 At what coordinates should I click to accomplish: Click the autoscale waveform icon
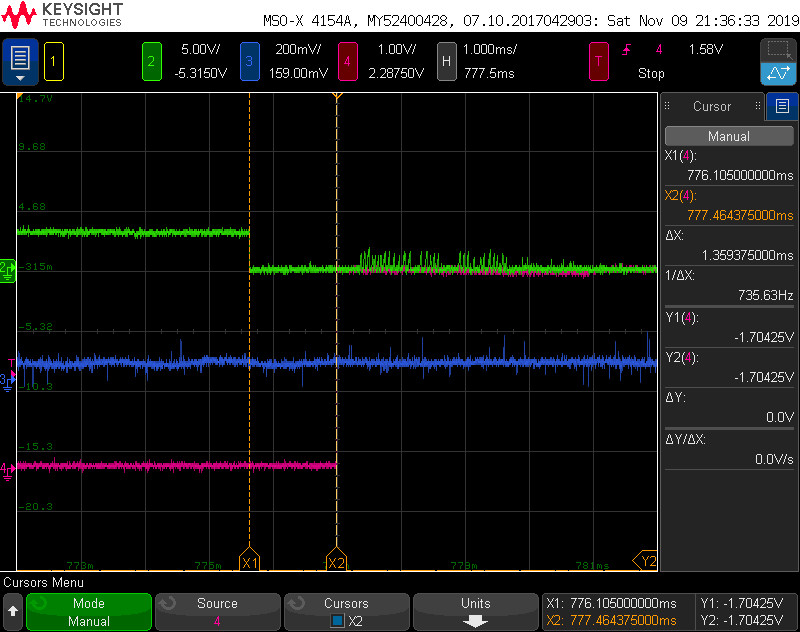coord(777,73)
